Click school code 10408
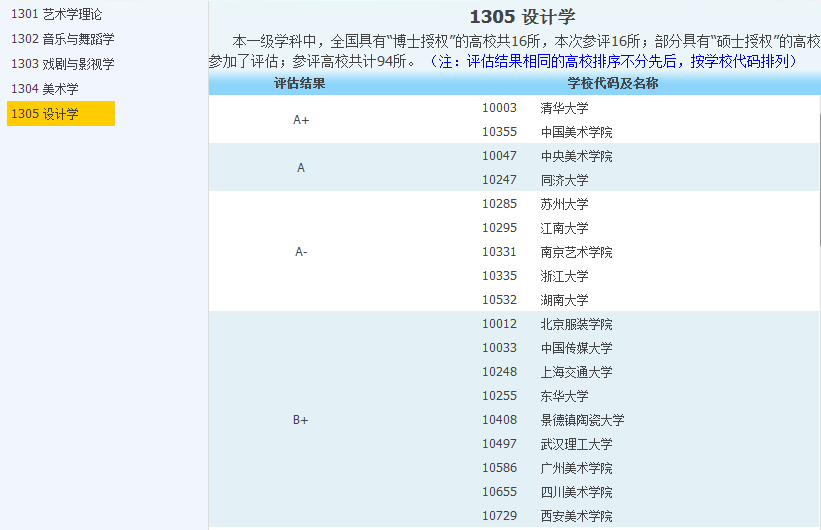Image resolution: width=821 pixels, height=530 pixels. click(500, 420)
